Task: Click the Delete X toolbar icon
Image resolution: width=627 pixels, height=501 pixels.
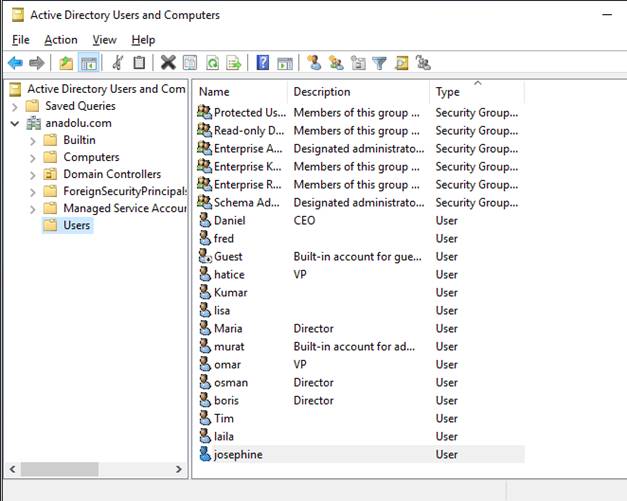Action: (x=168, y=63)
